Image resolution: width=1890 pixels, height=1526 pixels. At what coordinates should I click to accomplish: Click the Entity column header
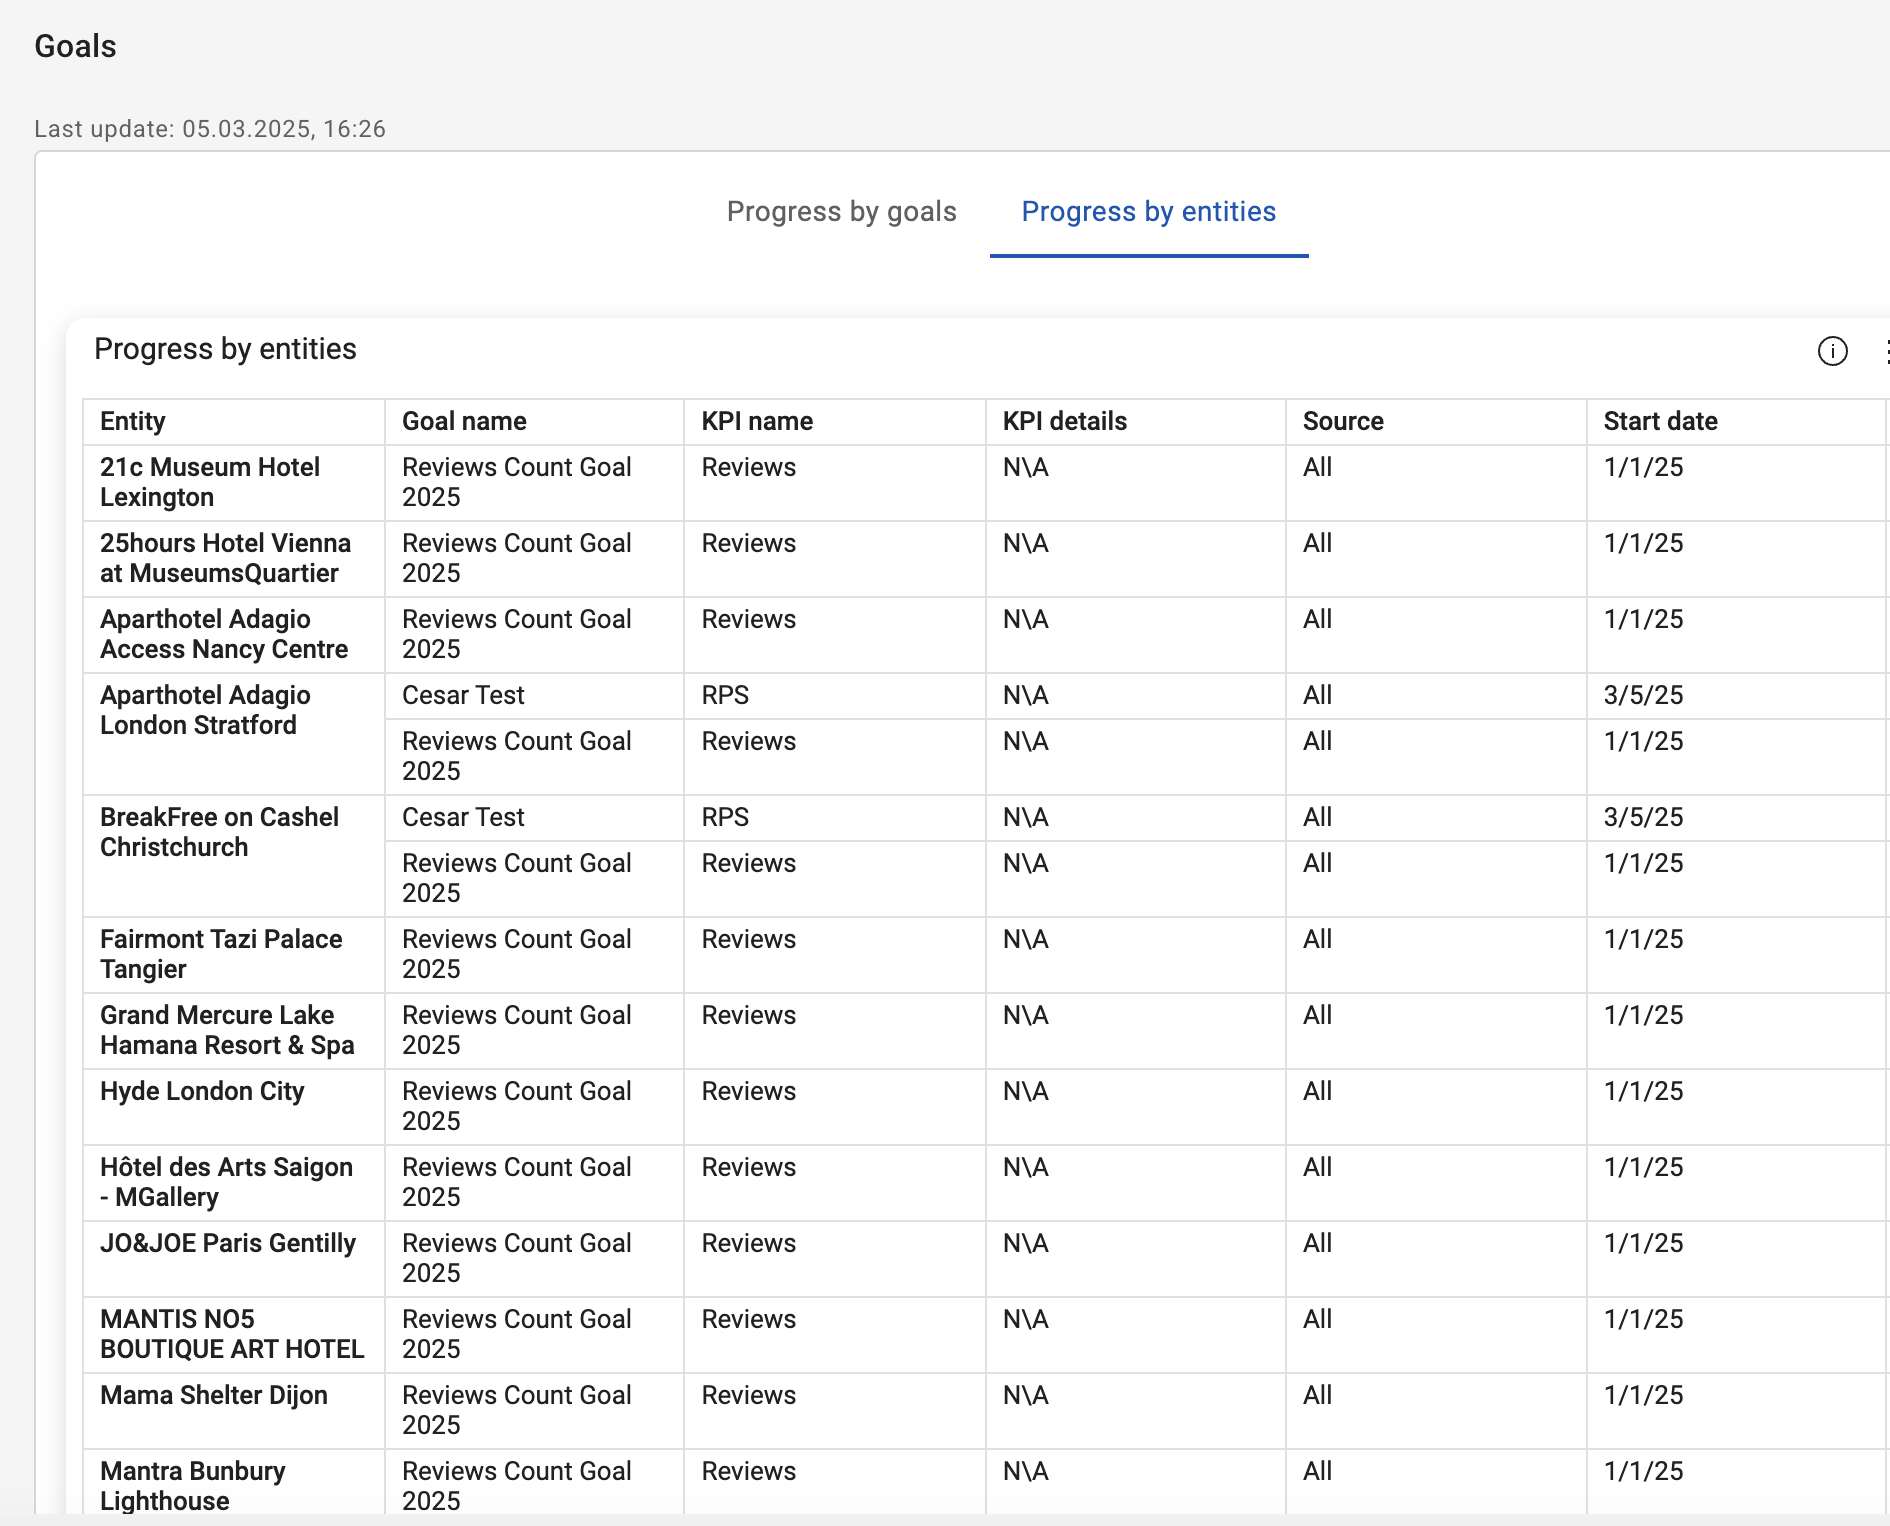pyautogui.click(x=133, y=421)
